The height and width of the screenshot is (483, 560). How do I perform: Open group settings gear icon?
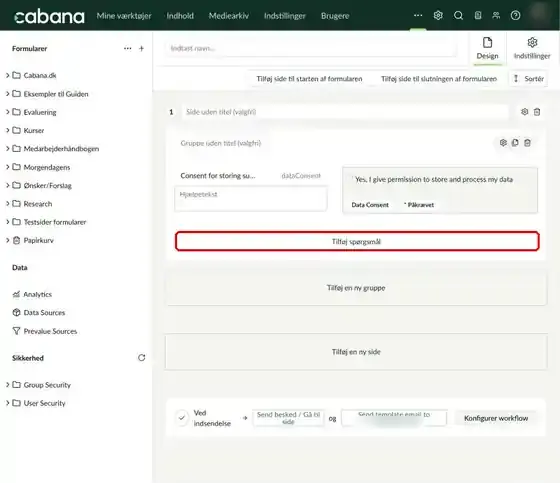(x=503, y=143)
